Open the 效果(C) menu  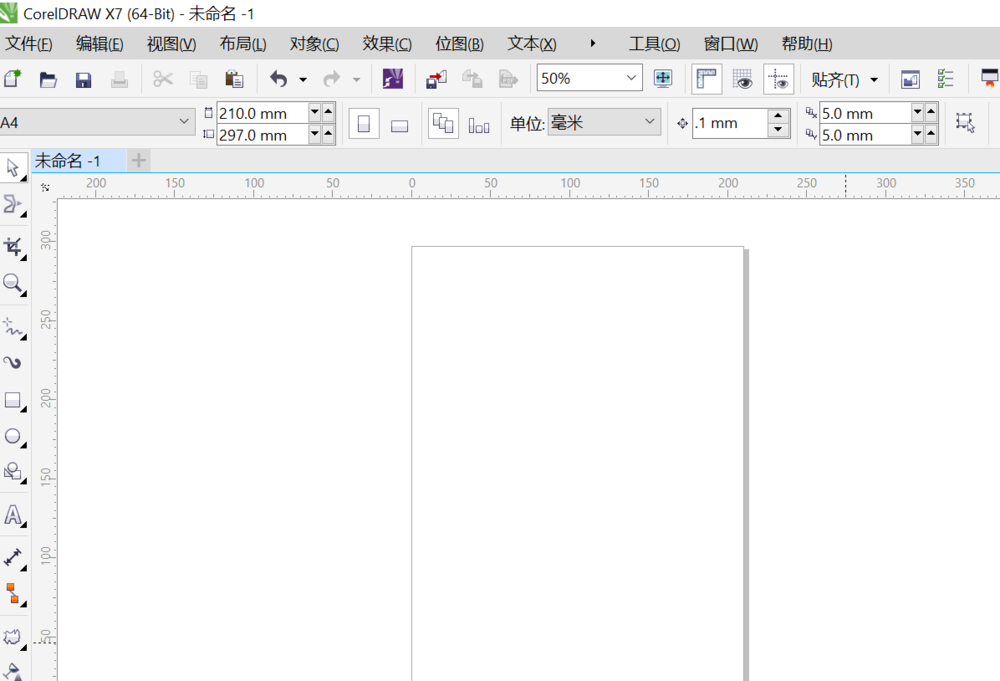[386, 44]
